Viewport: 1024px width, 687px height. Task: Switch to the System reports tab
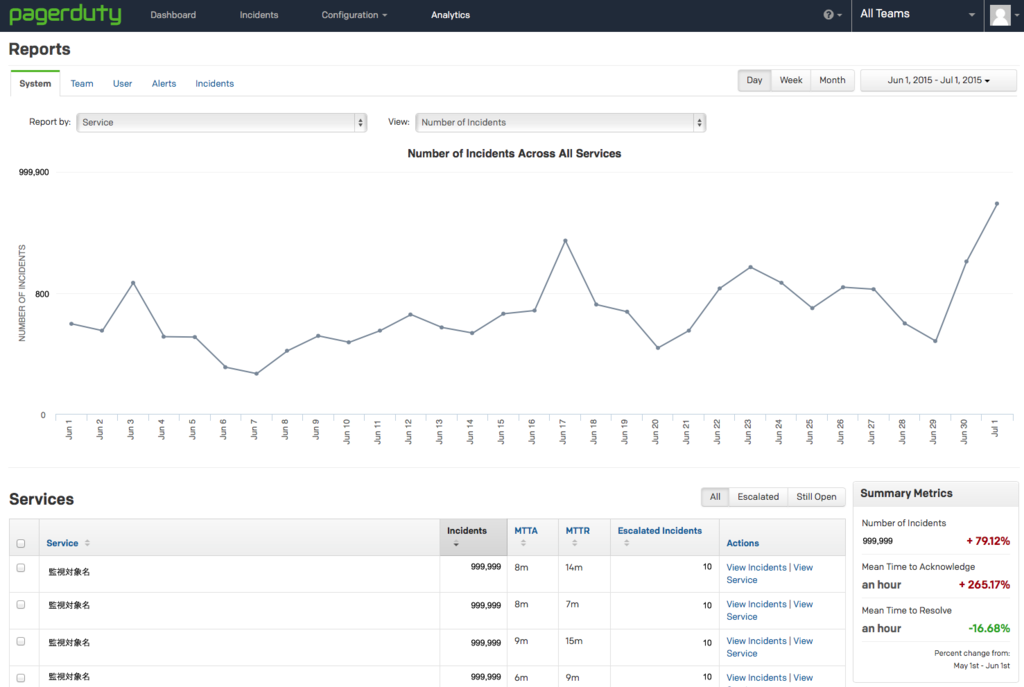click(x=35, y=84)
